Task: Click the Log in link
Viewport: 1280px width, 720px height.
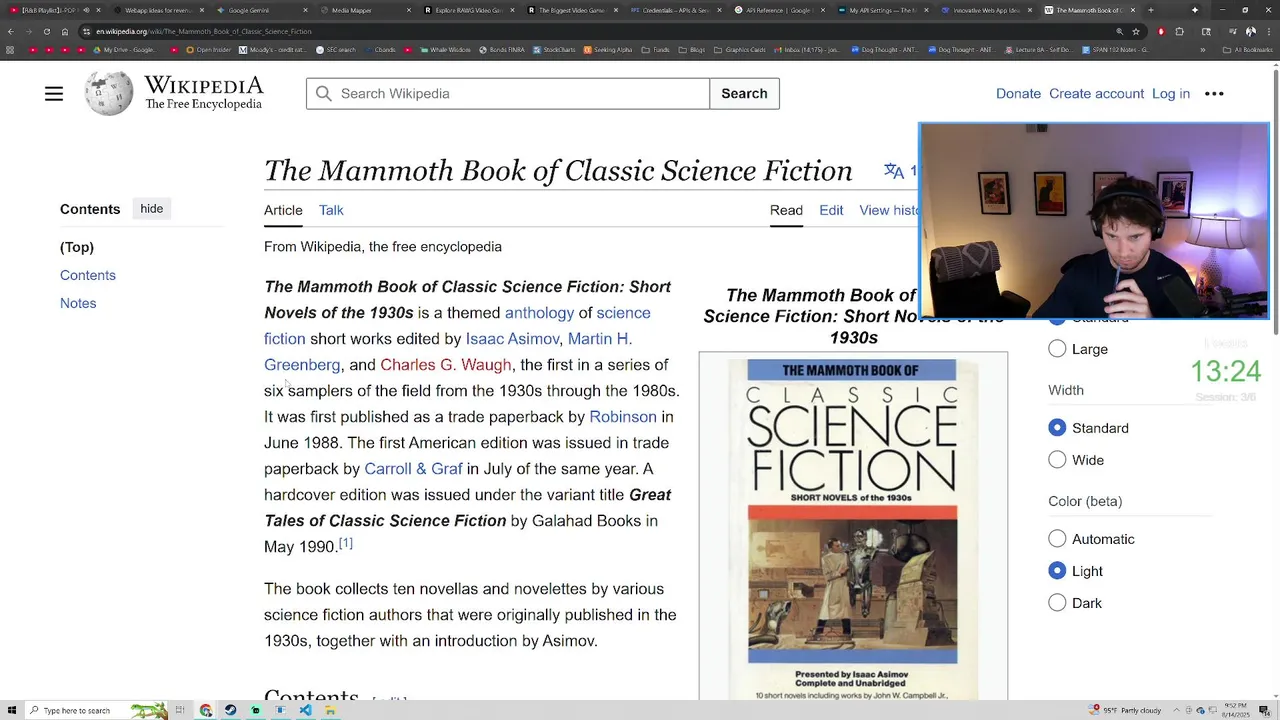Action: click(x=1171, y=94)
